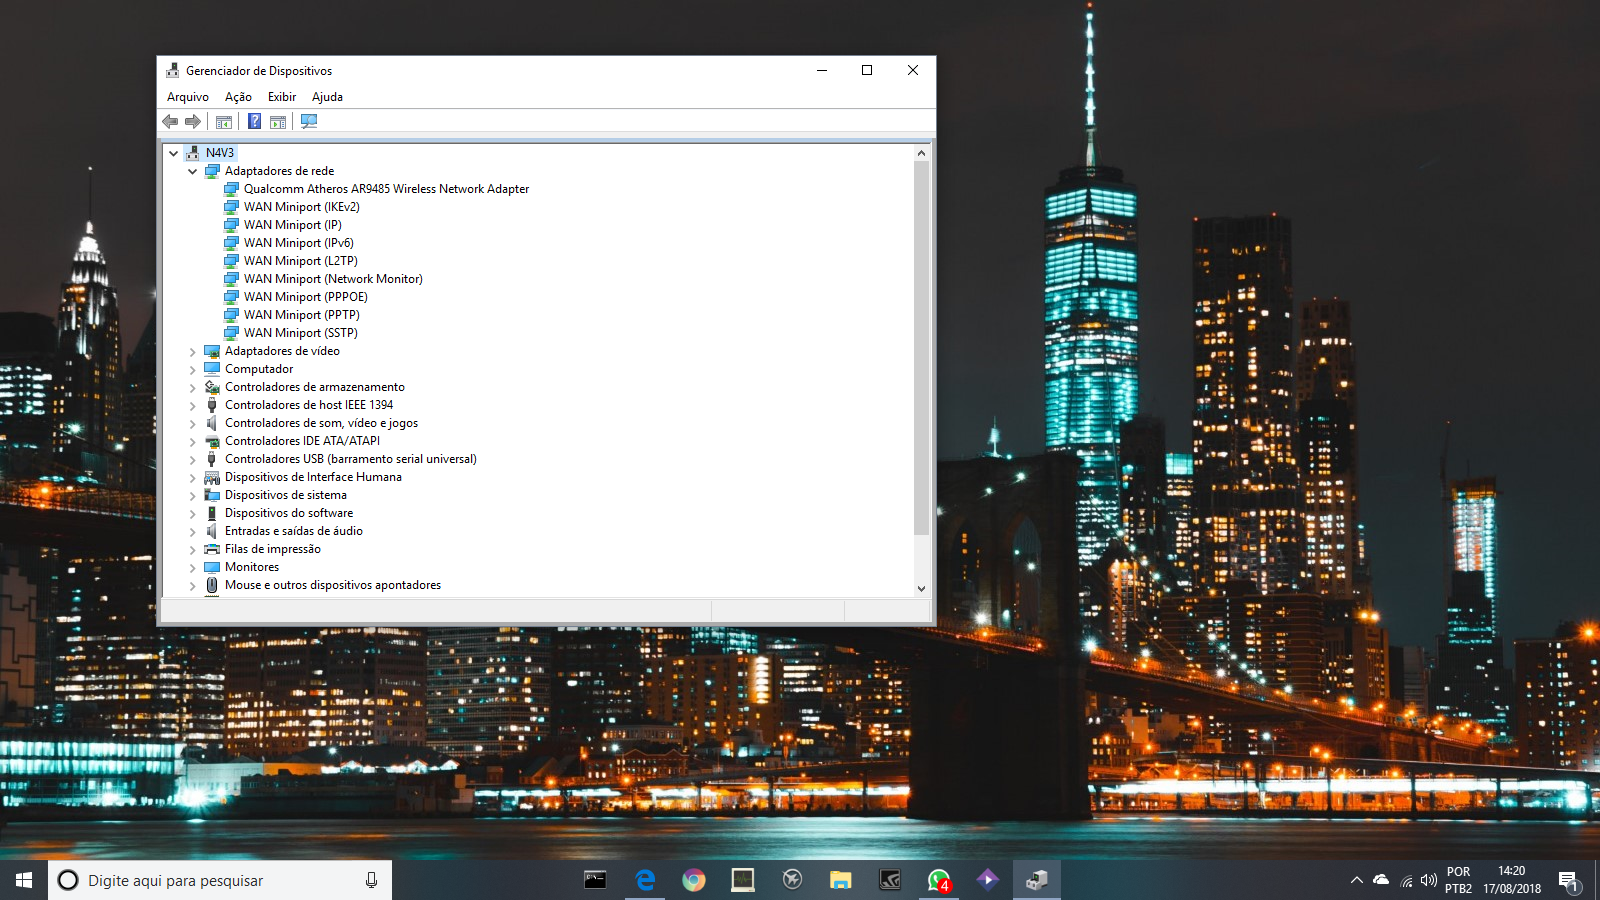The image size is (1600, 900).
Task: Click the N4V3 computer icon
Action: click(193, 153)
